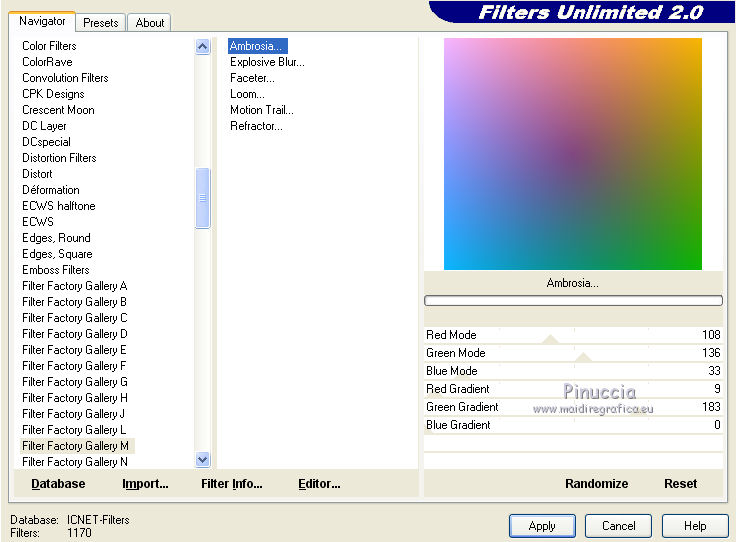The width and height of the screenshot is (736, 542).
Task: Click the category list scroll up arrow
Action: click(x=202, y=46)
